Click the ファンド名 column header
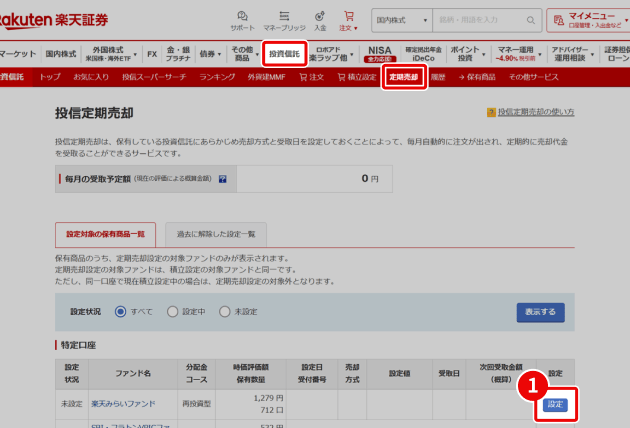The width and height of the screenshot is (630, 428). [x=133, y=374]
